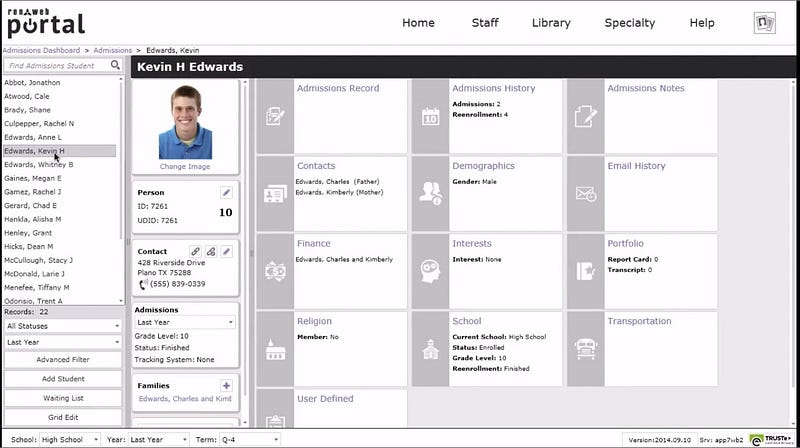
Task: Edit Contact info pencil icon
Action: pyautogui.click(x=226, y=251)
